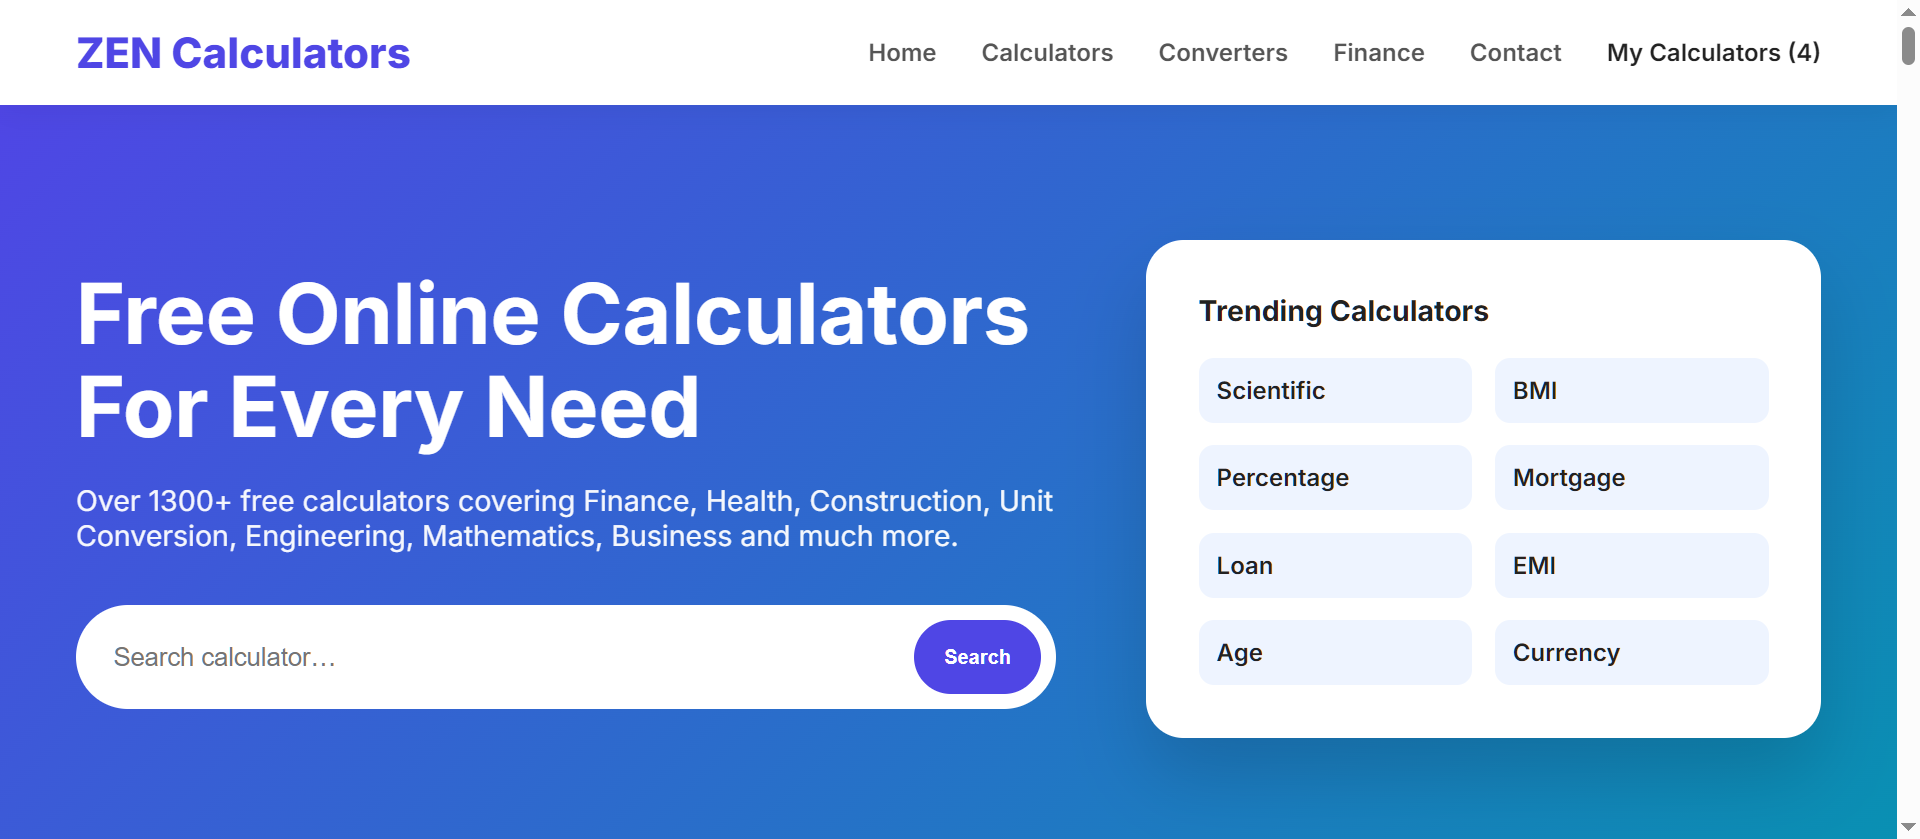
Task: Open the Mortgage calculator tile
Action: click(1631, 478)
